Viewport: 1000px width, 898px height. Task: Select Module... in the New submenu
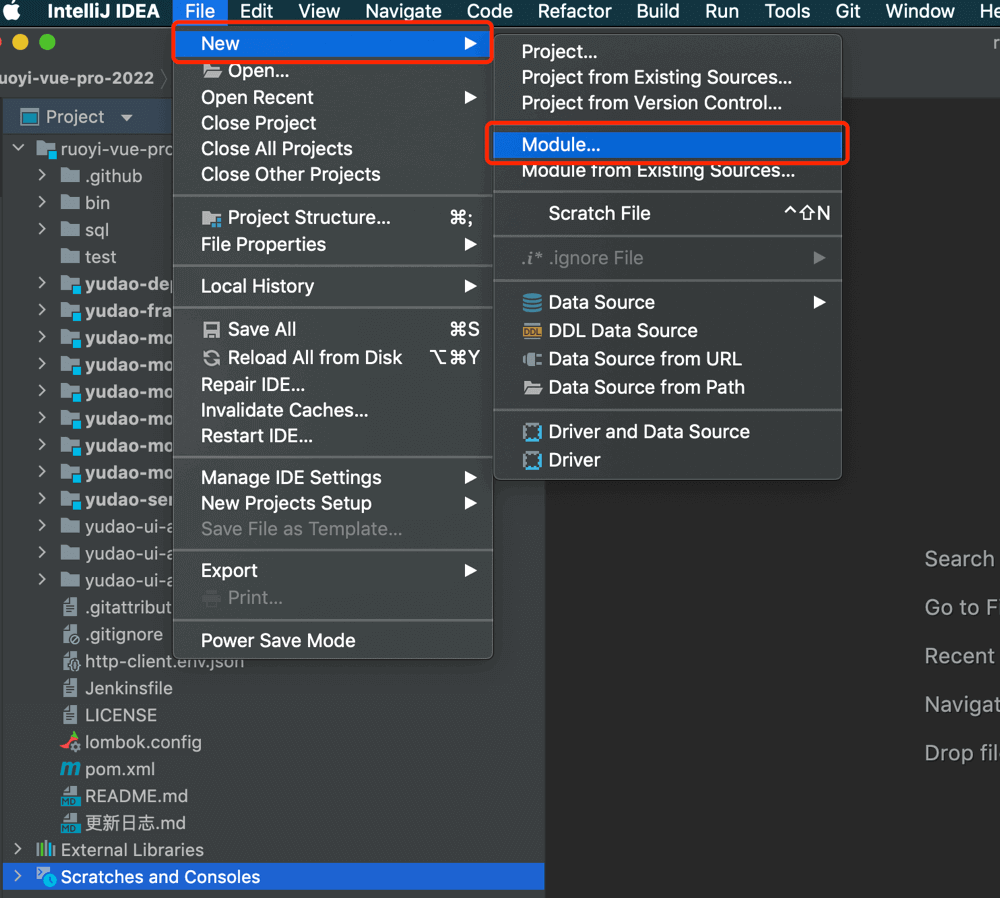coord(561,145)
